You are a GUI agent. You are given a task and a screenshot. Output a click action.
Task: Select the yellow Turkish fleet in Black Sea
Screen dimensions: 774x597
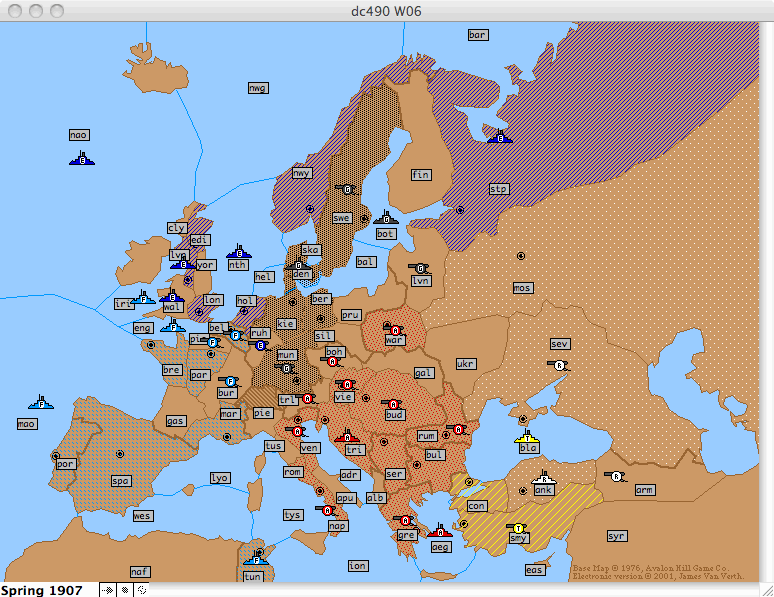tap(527, 437)
